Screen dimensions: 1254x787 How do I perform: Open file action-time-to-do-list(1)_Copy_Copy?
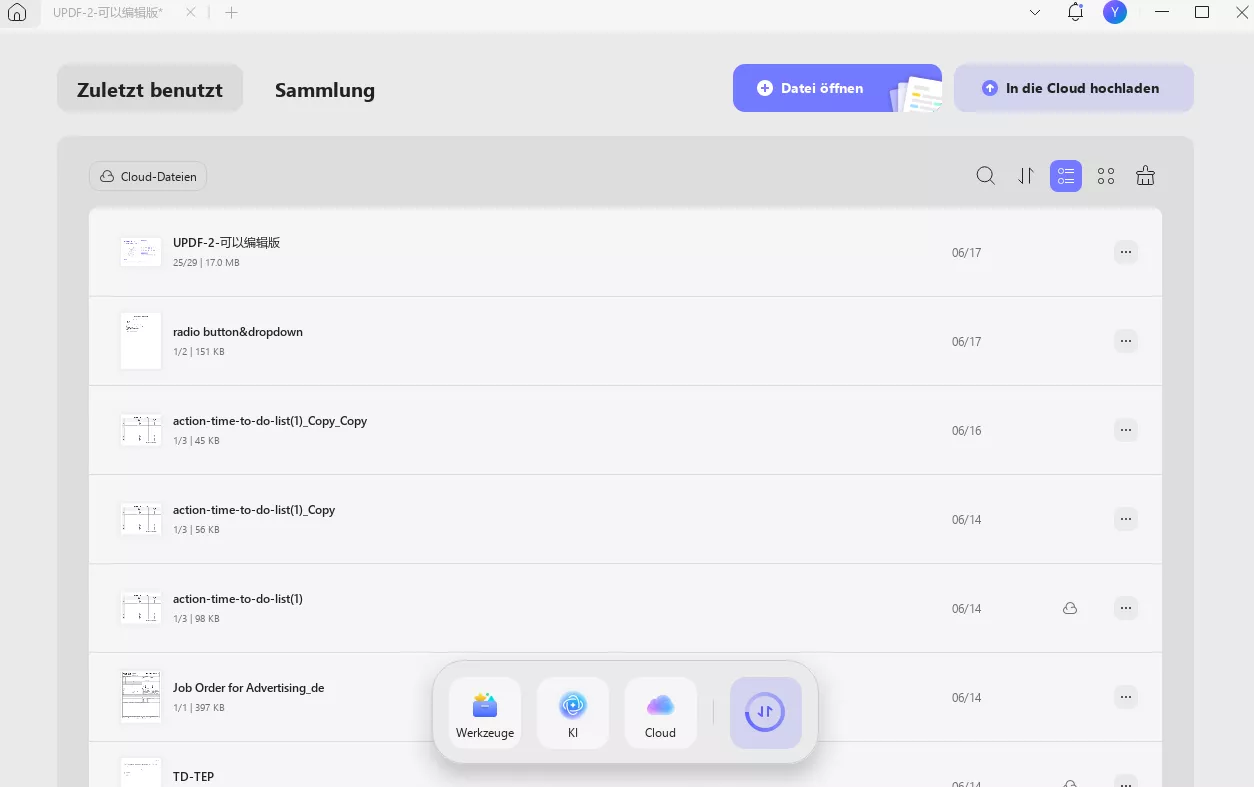click(270, 421)
